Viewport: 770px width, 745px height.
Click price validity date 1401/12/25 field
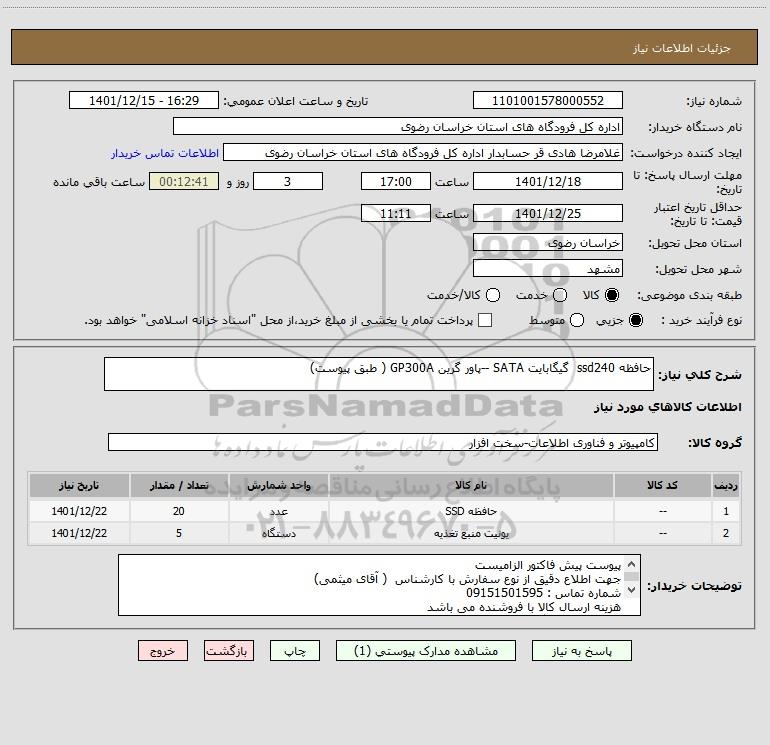pyautogui.click(x=548, y=213)
